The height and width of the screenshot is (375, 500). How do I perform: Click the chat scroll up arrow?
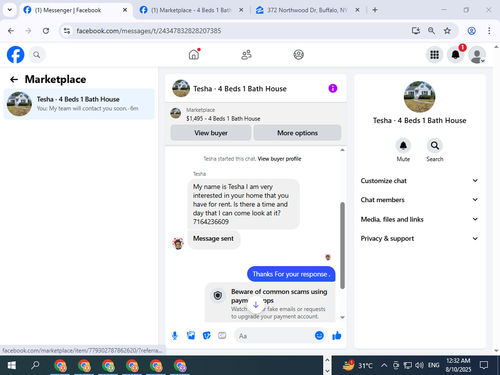[342, 150]
